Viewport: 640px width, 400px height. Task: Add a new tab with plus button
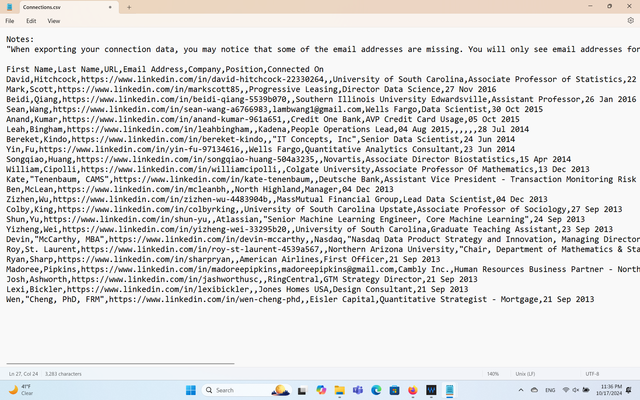[x=129, y=7]
